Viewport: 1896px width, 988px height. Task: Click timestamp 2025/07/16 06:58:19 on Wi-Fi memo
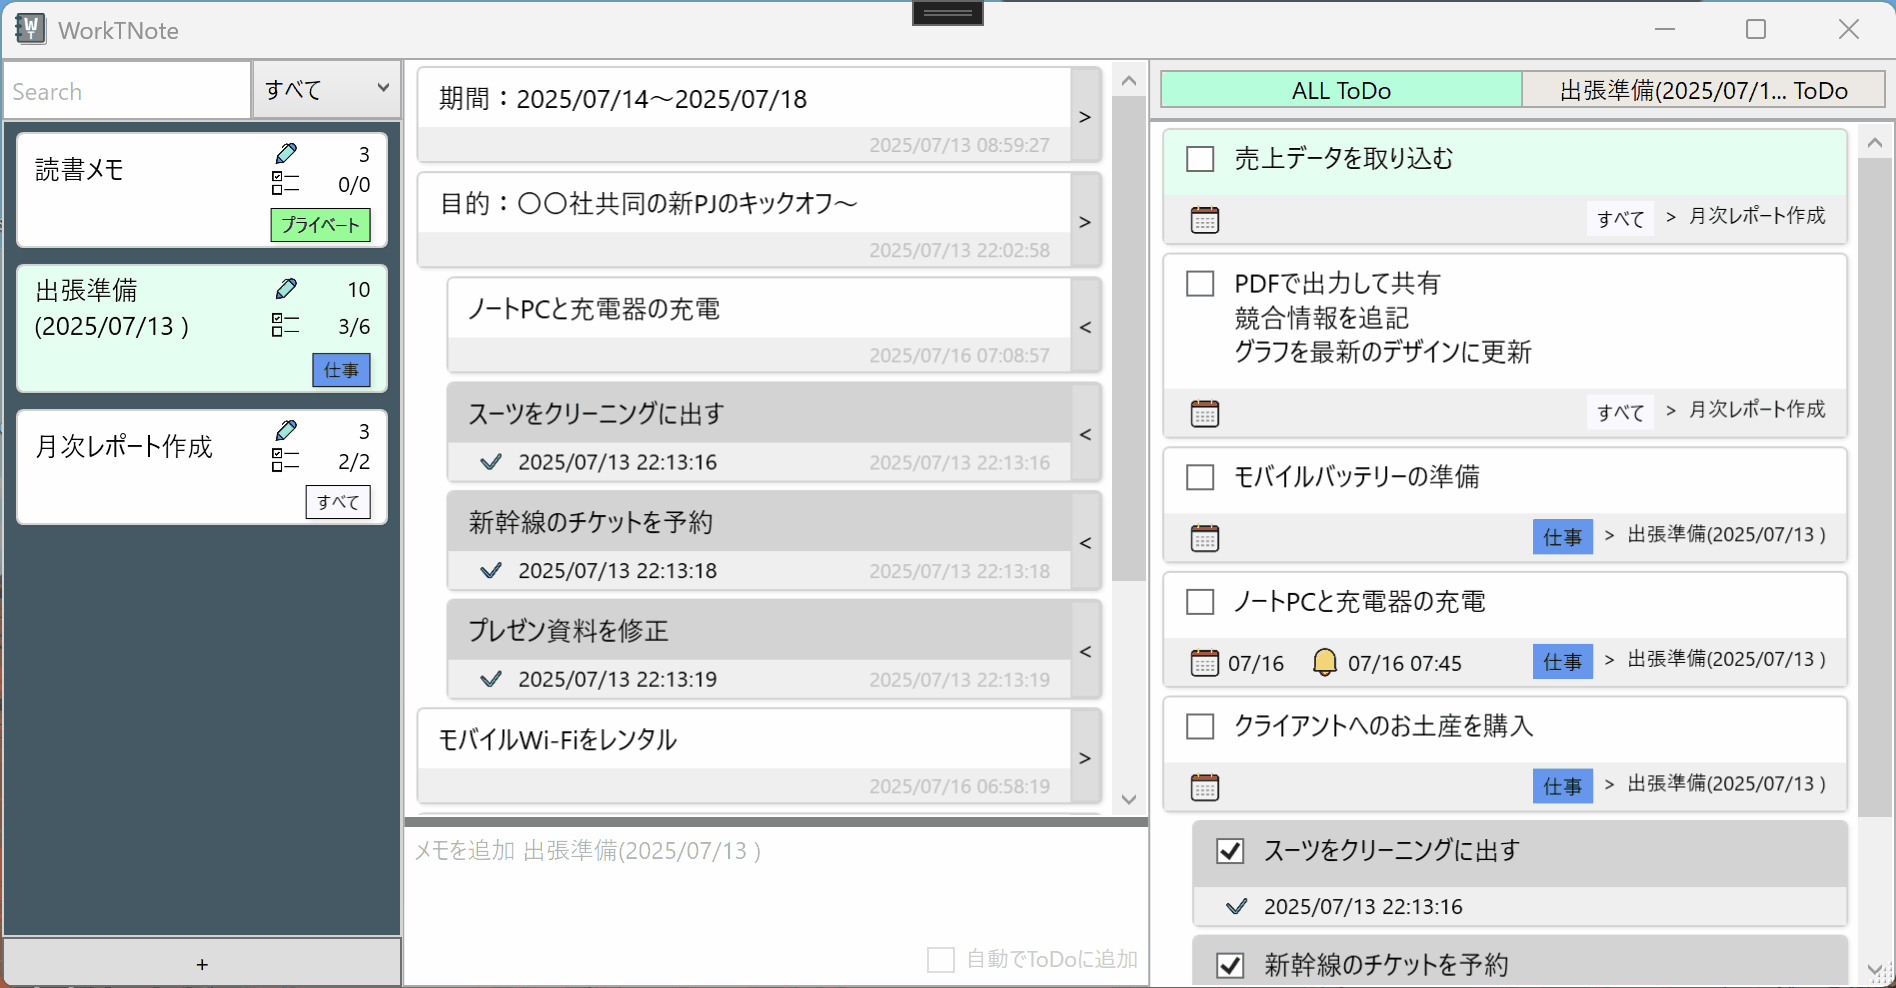959,786
